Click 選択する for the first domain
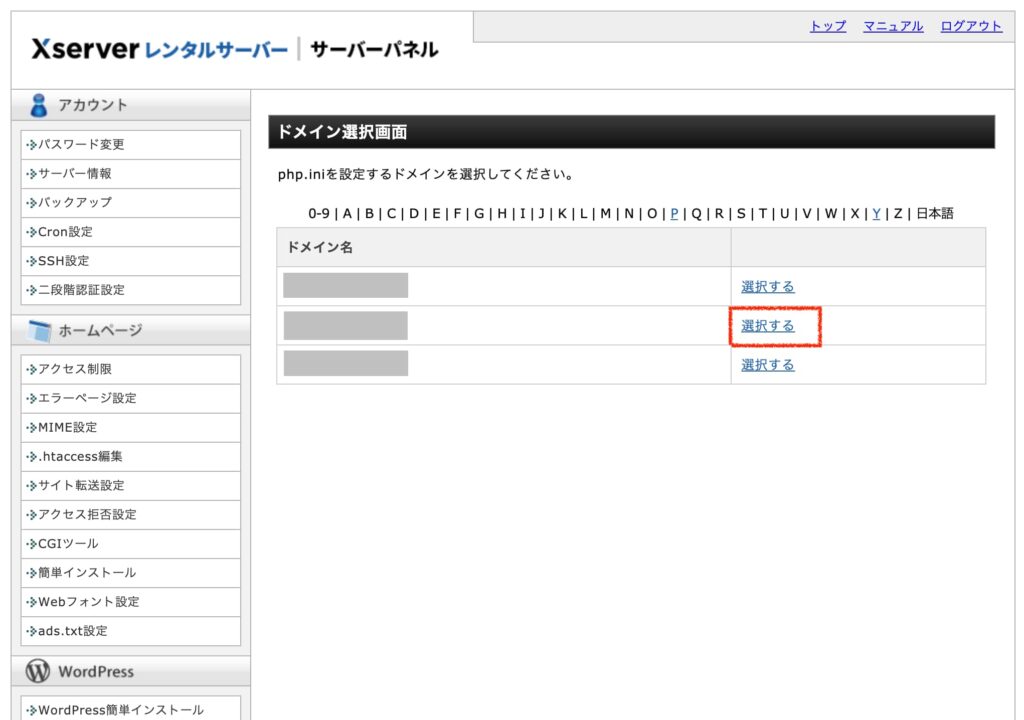1024x720 pixels. [x=767, y=287]
